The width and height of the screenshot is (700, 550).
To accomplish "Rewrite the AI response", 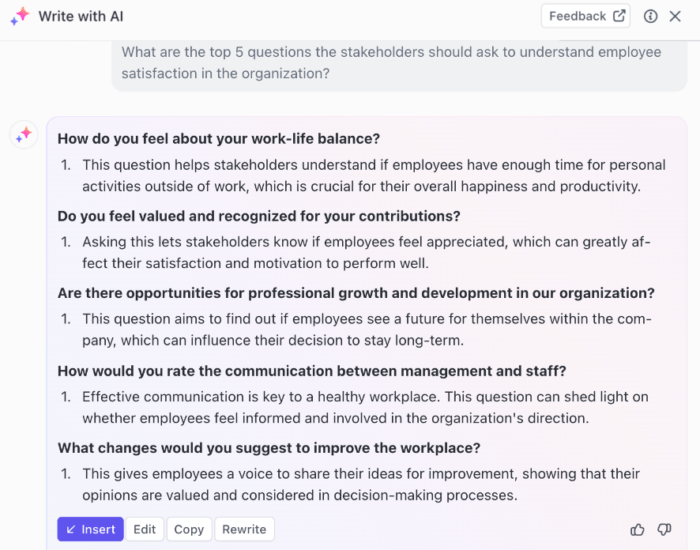I will tap(244, 529).
